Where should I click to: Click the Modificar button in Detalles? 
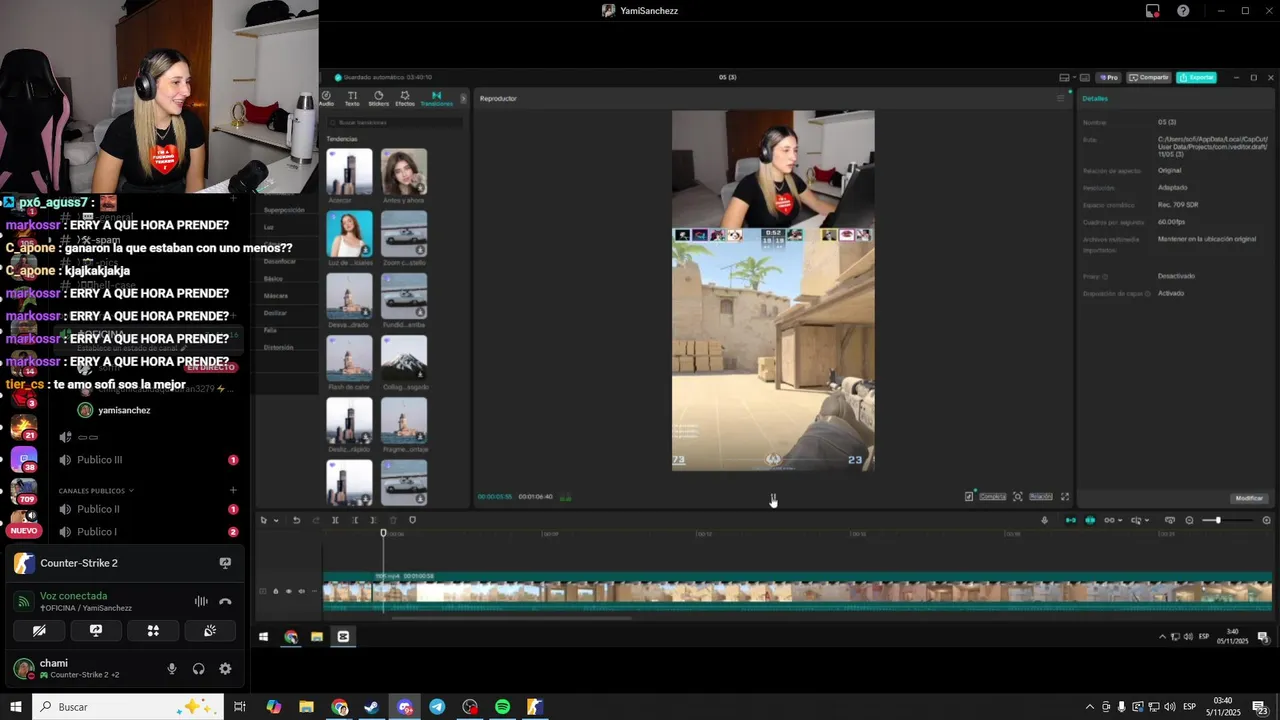click(x=1249, y=498)
